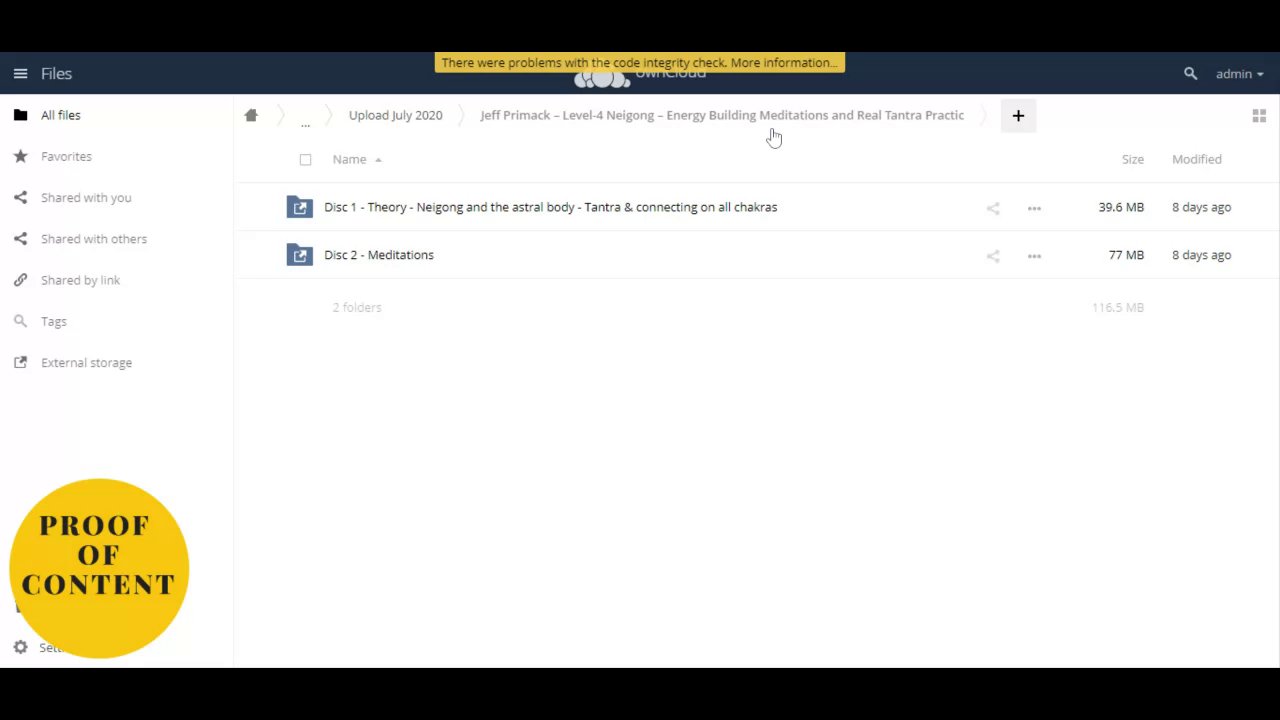Open Upload July 2020 breadcrumb

coord(395,115)
